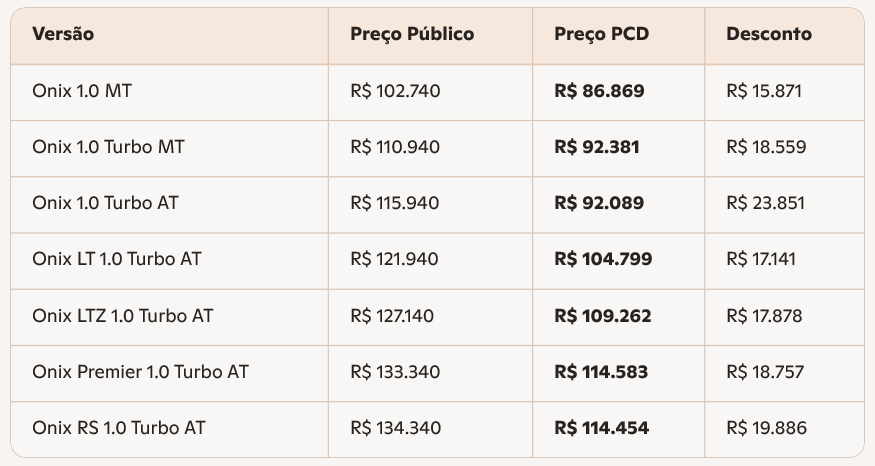
Task: Click the Desconto column header
Action: [x=769, y=34]
